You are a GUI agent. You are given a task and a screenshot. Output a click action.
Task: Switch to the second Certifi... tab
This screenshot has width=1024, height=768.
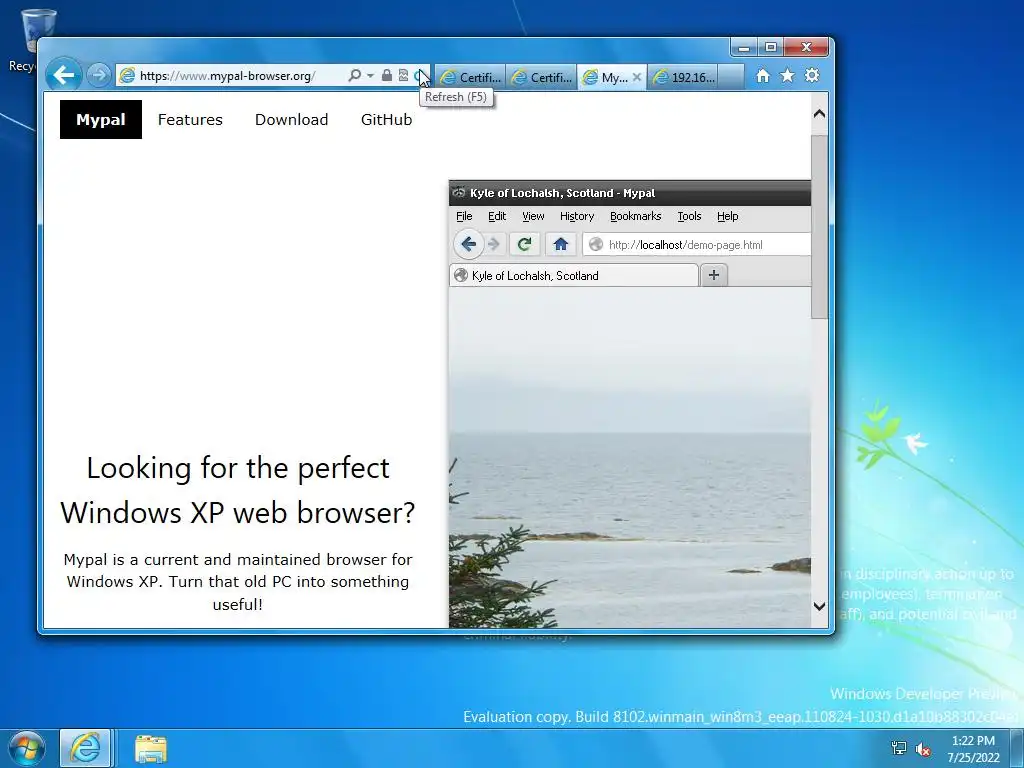coord(541,77)
